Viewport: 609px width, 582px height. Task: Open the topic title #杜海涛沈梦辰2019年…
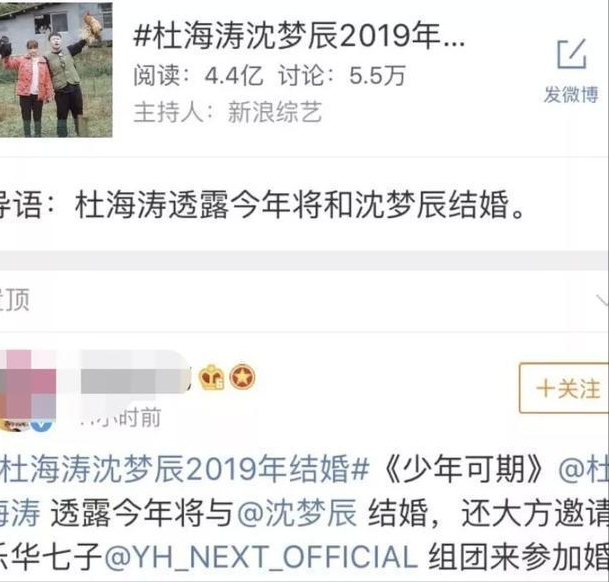[x=299, y=37]
